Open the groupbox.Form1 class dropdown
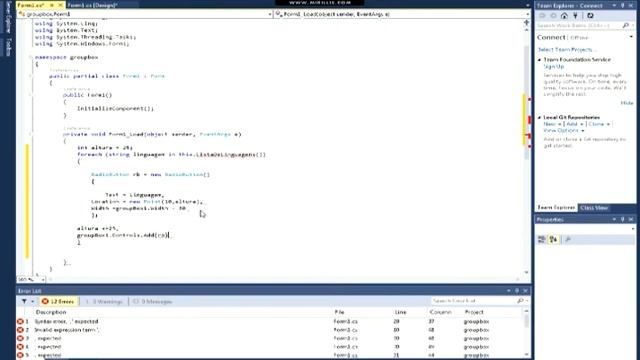640x360 pixels. [270, 14]
